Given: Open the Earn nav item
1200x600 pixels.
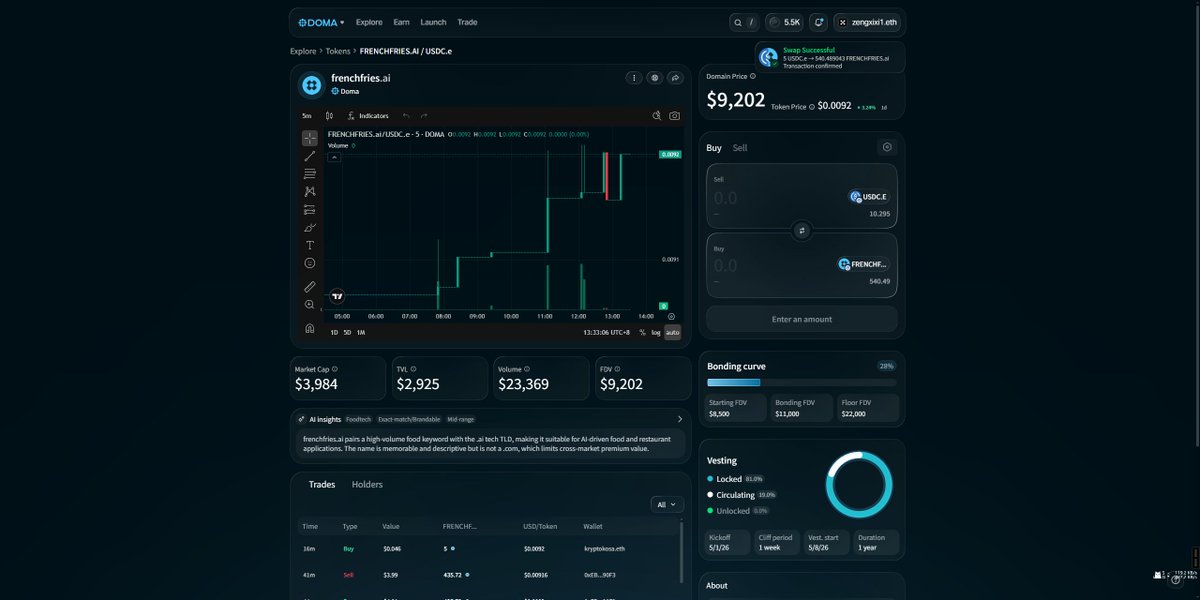Looking at the screenshot, I should coord(401,22).
